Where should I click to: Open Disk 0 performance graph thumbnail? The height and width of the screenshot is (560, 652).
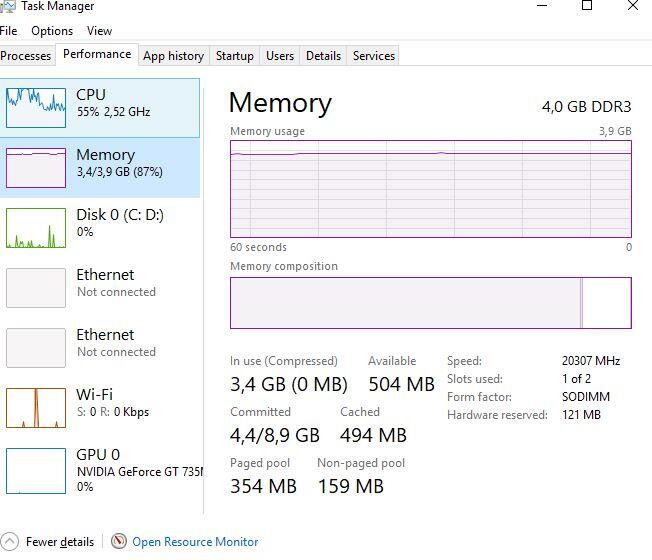[36, 227]
